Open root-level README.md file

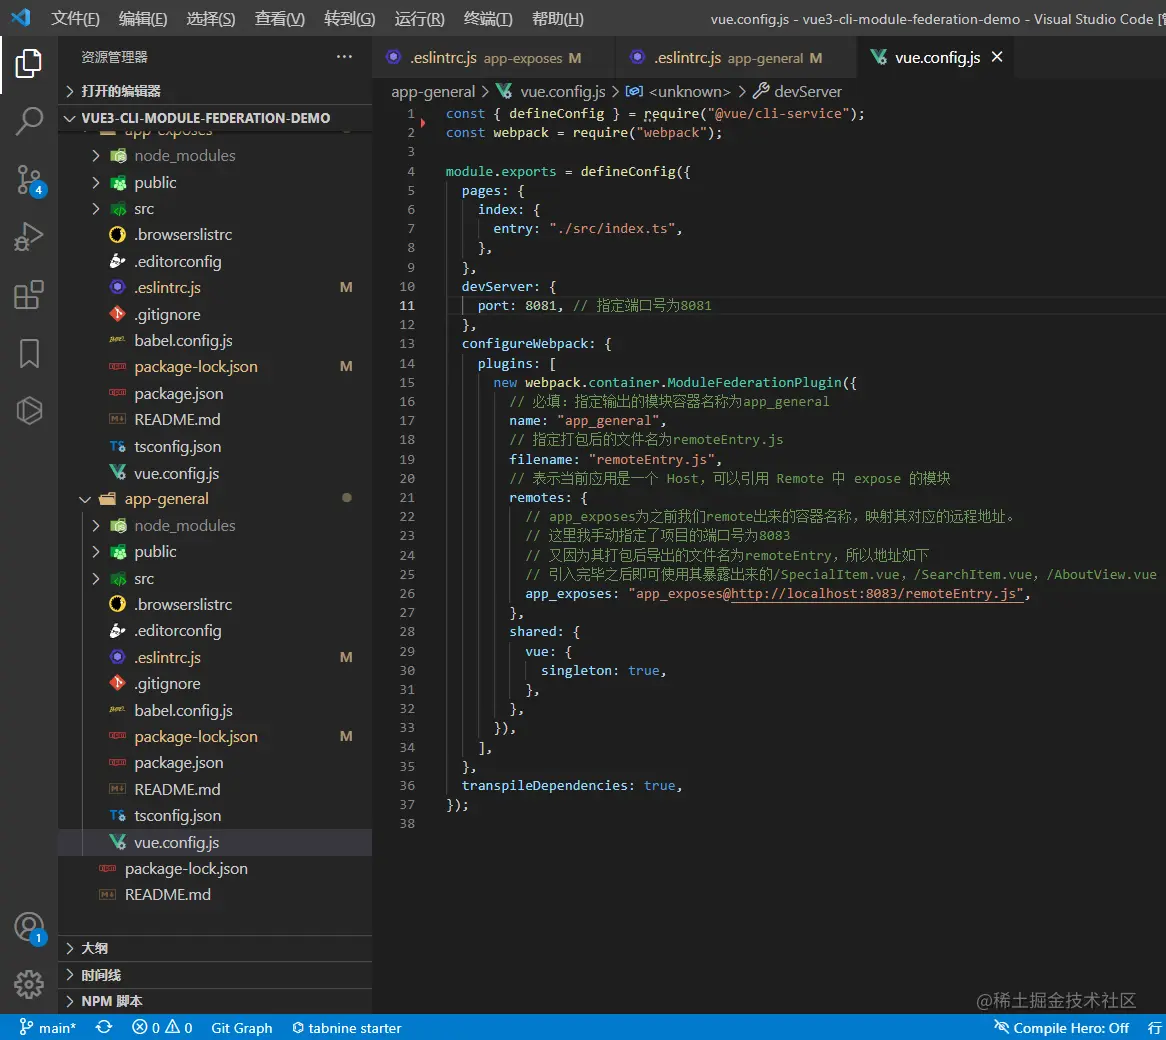pos(215,894)
